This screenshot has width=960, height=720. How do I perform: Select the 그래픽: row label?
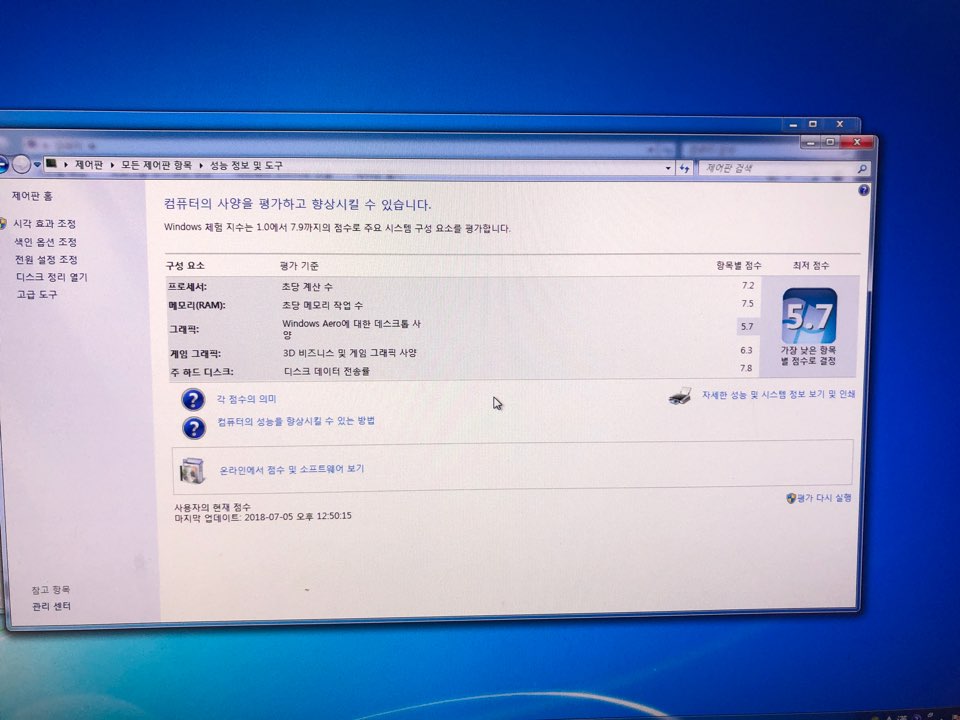(x=184, y=329)
